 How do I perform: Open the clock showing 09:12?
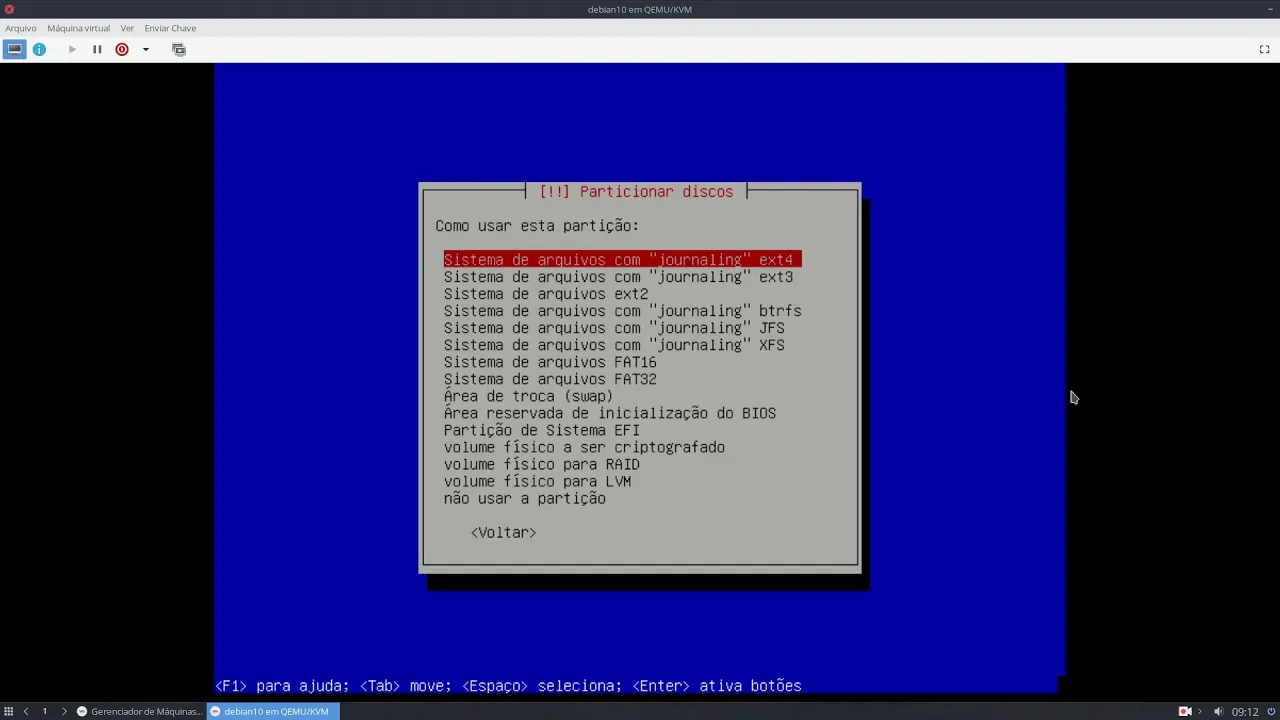click(1245, 711)
